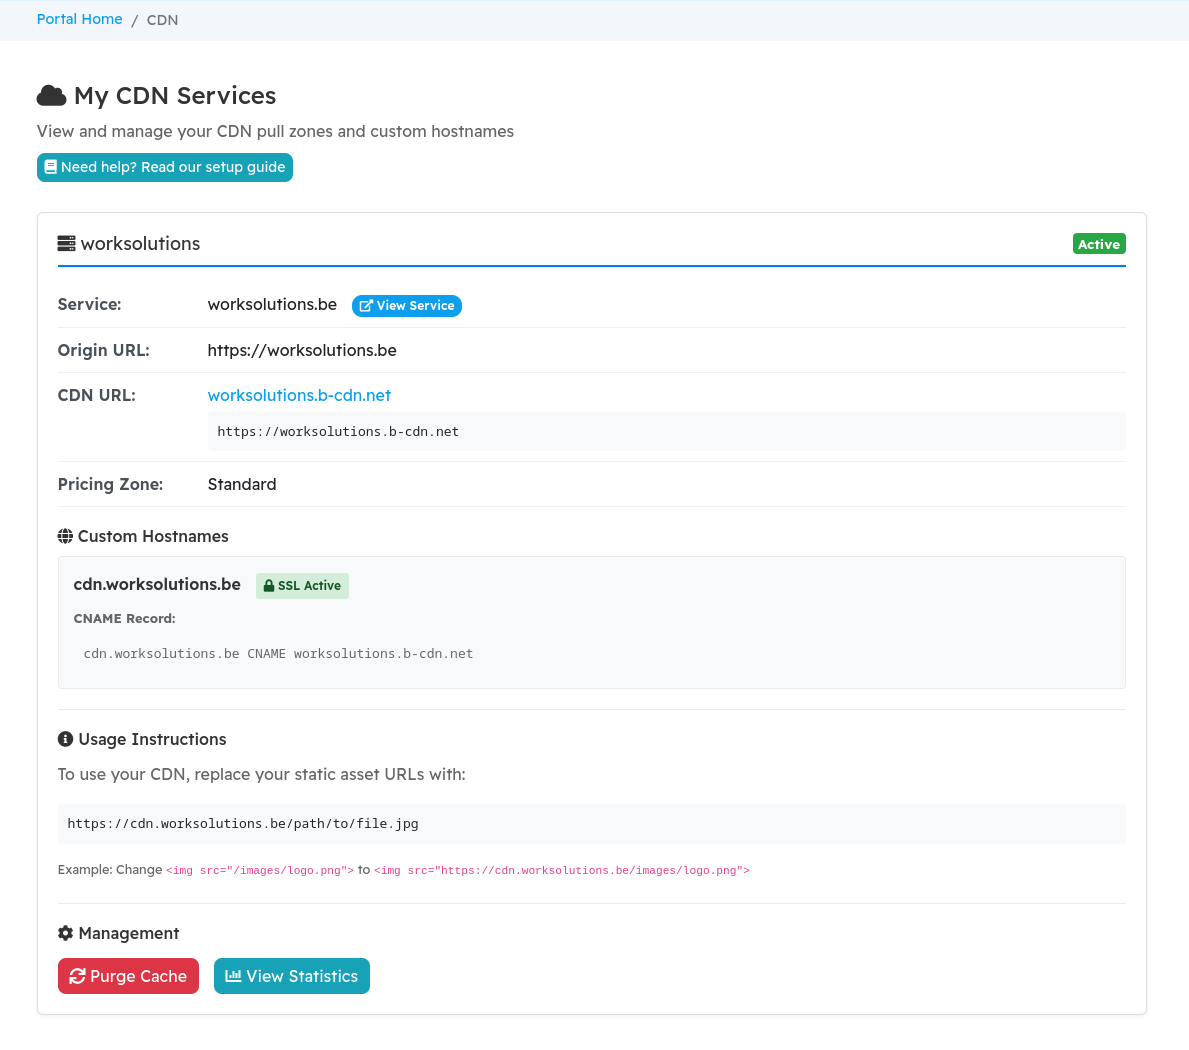The height and width of the screenshot is (1050, 1189).
Task: Select the https://worksolutions.b-cdn.net code box
Action: coord(666,432)
